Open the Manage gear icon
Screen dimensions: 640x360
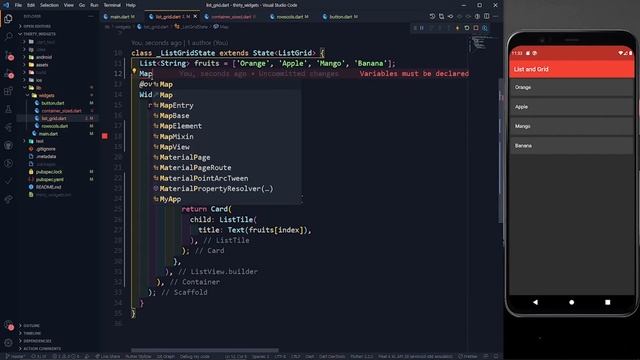8,343
